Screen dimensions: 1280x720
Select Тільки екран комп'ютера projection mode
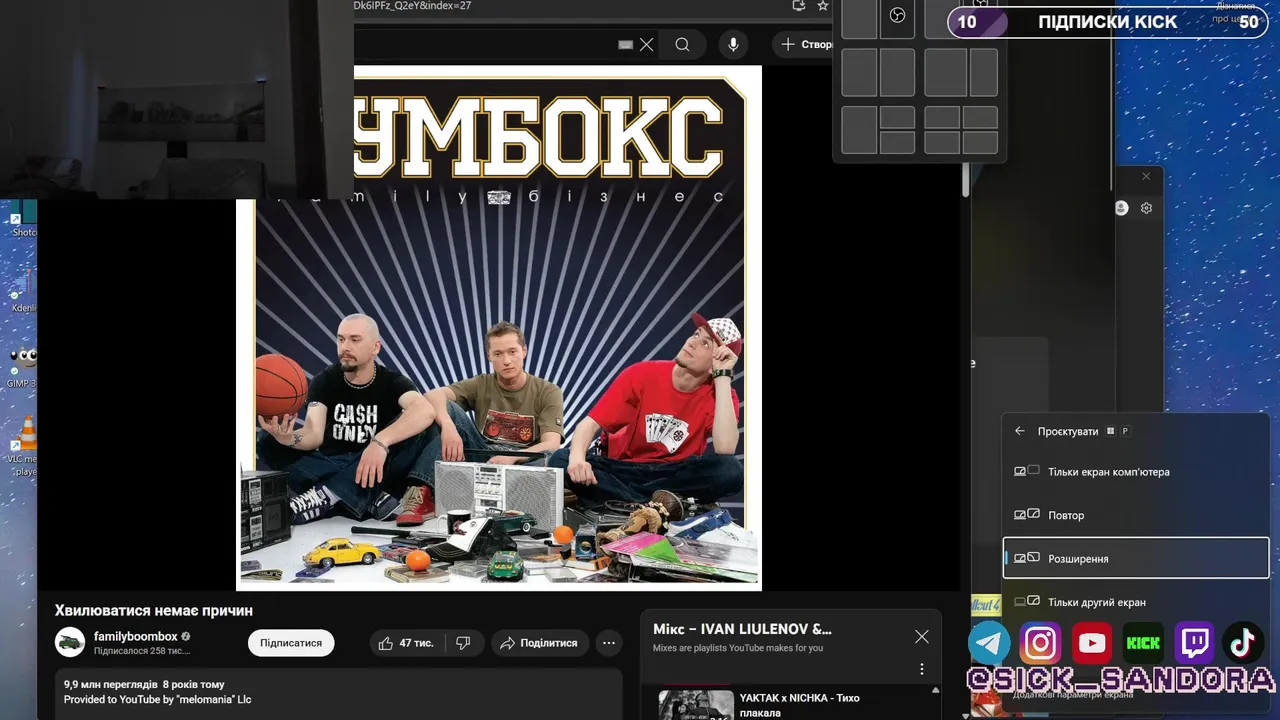(1136, 471)
